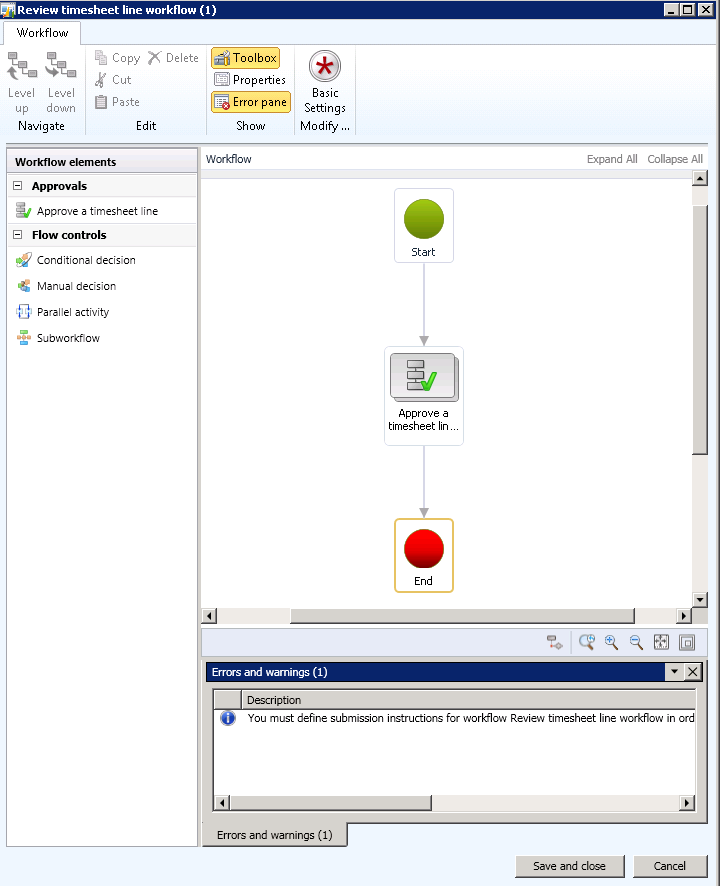This screenshot has width=720, height=886.
Task: Open Errors and warnings pane dropdown arrow
Action: point(674,672)
